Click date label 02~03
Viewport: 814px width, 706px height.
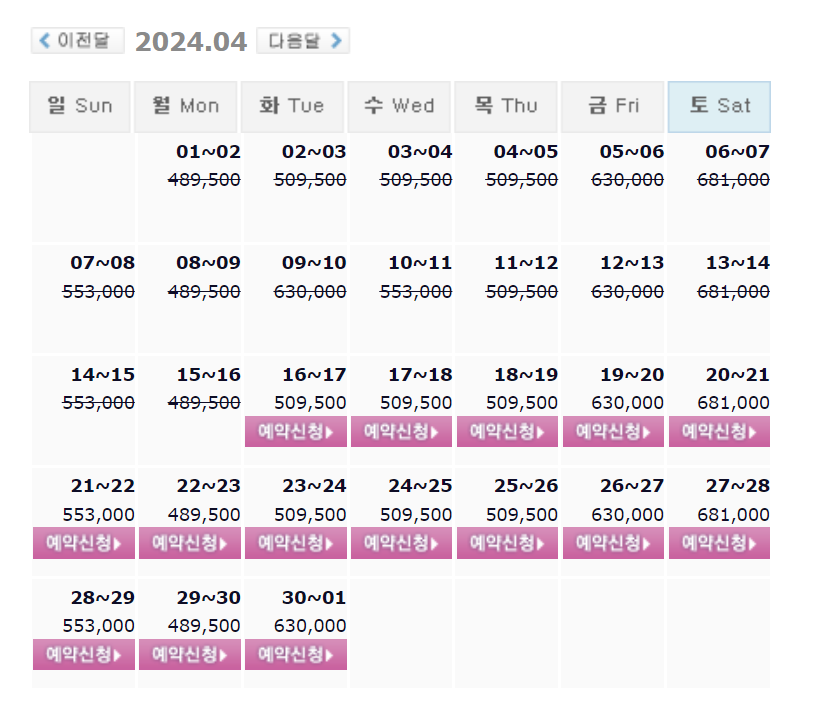[x=314, y=152]
